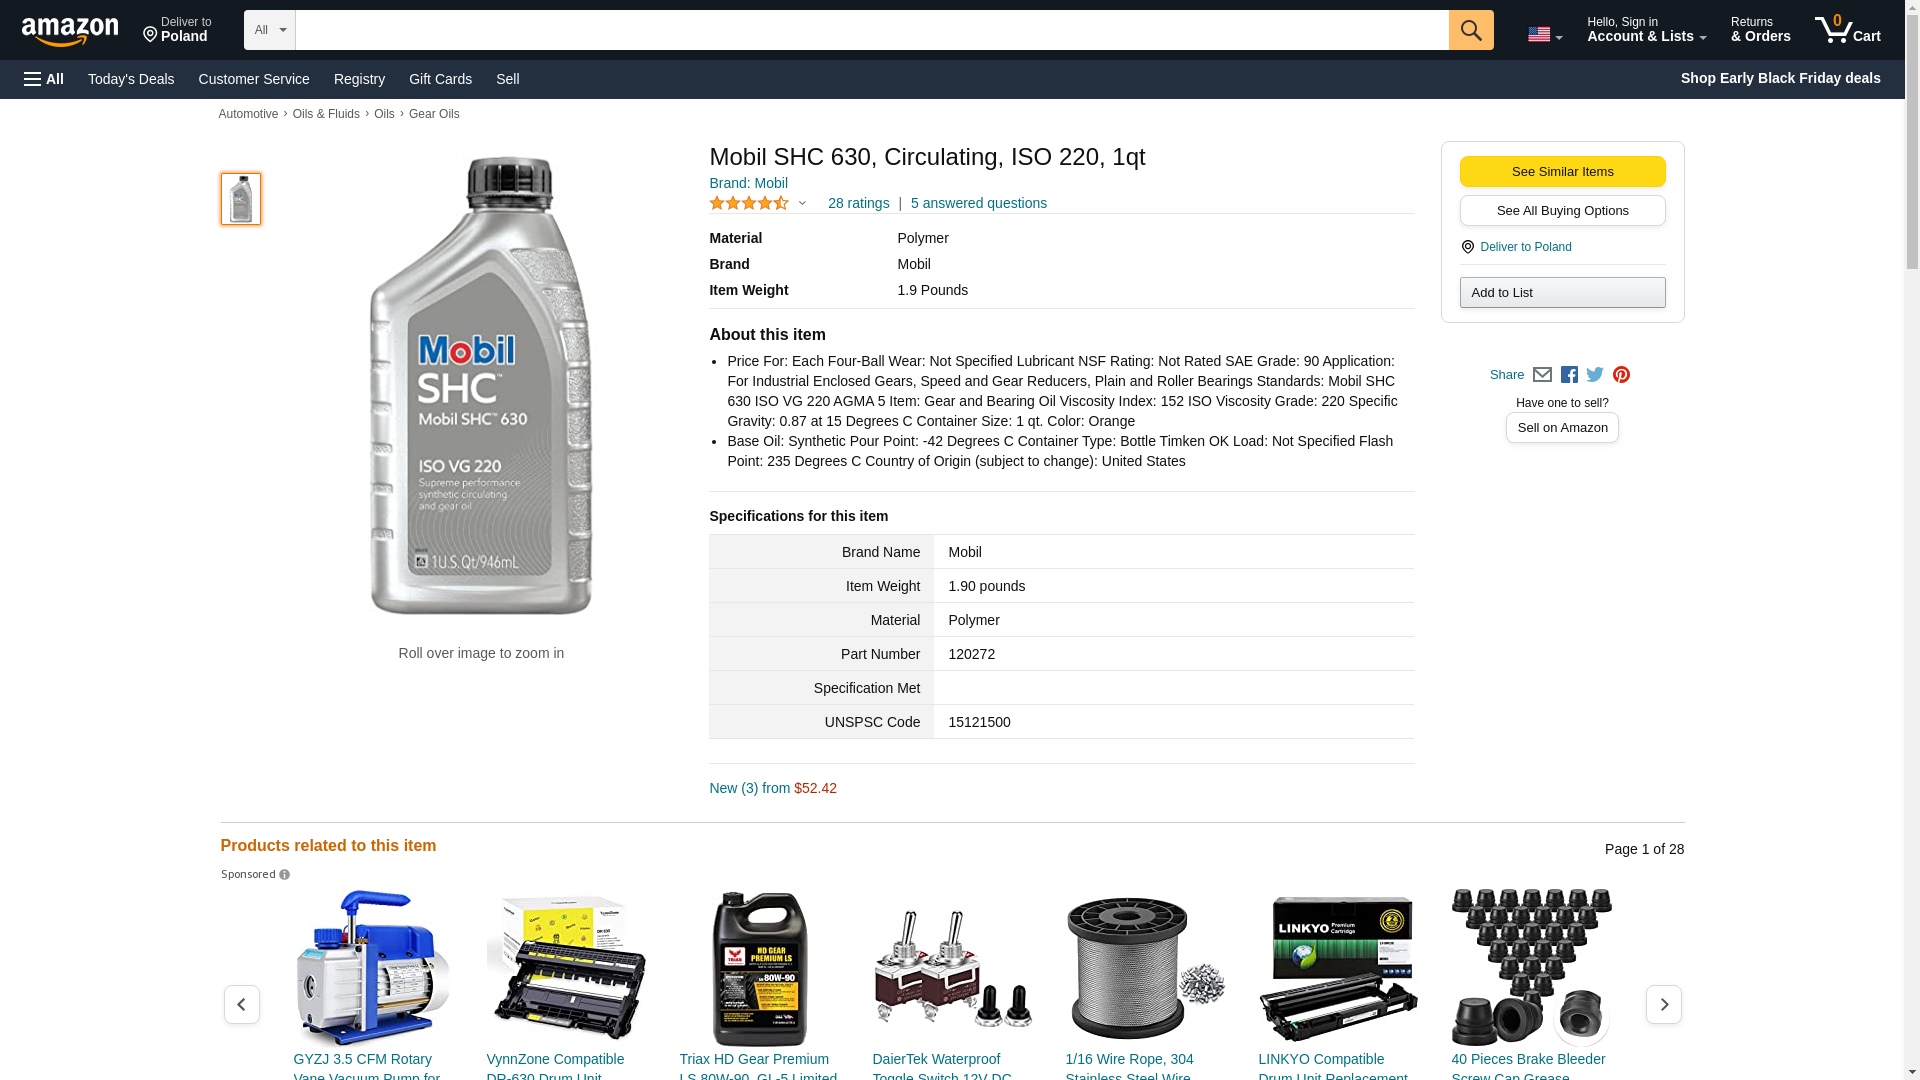Viewport: 1920px width, 1080px height.
Task: Share on Pinterest icon
Action: tap(1621, 375)
